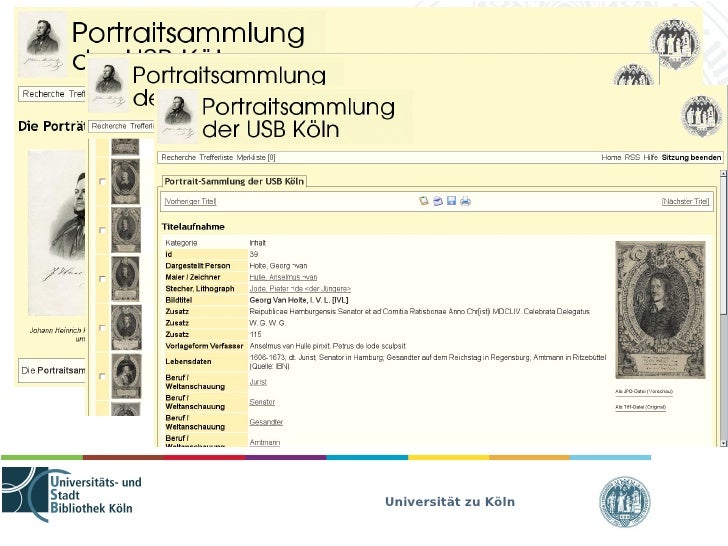Screen dimensions: 728x546
Task: Open the Als Tiff-Datei (Original) link
Action: pyautogui.click(x=641, y=407)
